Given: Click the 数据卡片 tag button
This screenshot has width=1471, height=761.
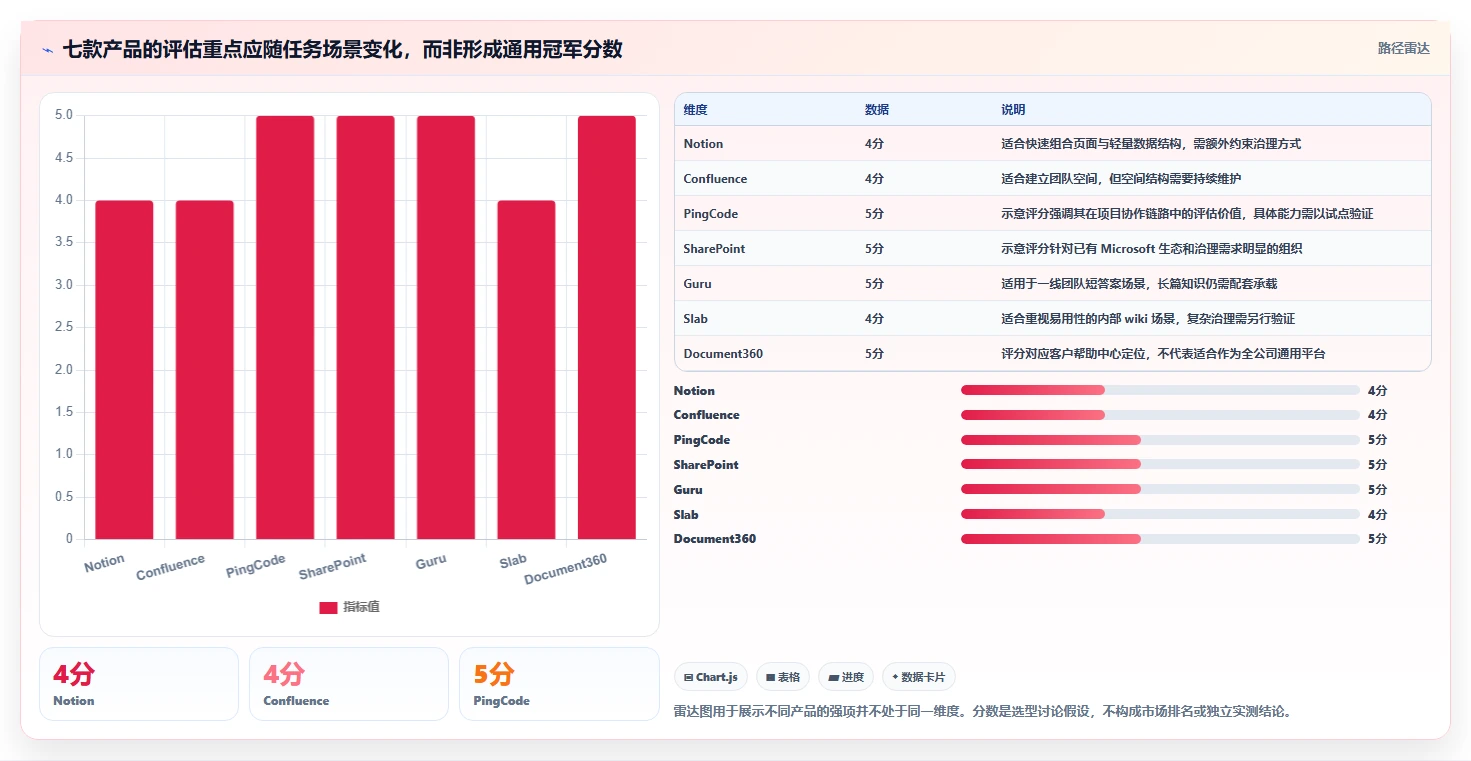Looking at the screenshot, I should (x=918, y=677).
